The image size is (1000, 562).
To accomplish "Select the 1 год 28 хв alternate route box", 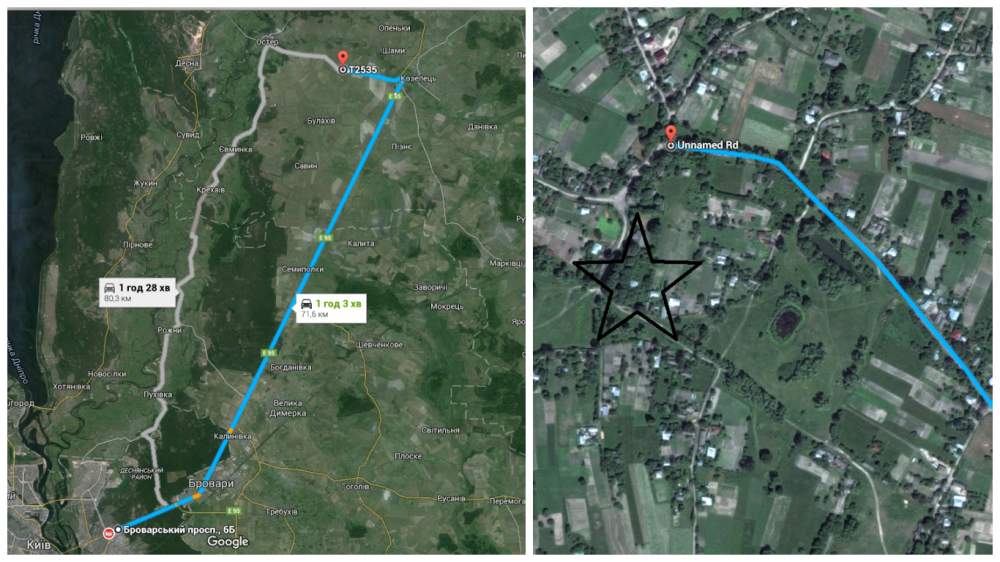I will (x=137, y=292).
